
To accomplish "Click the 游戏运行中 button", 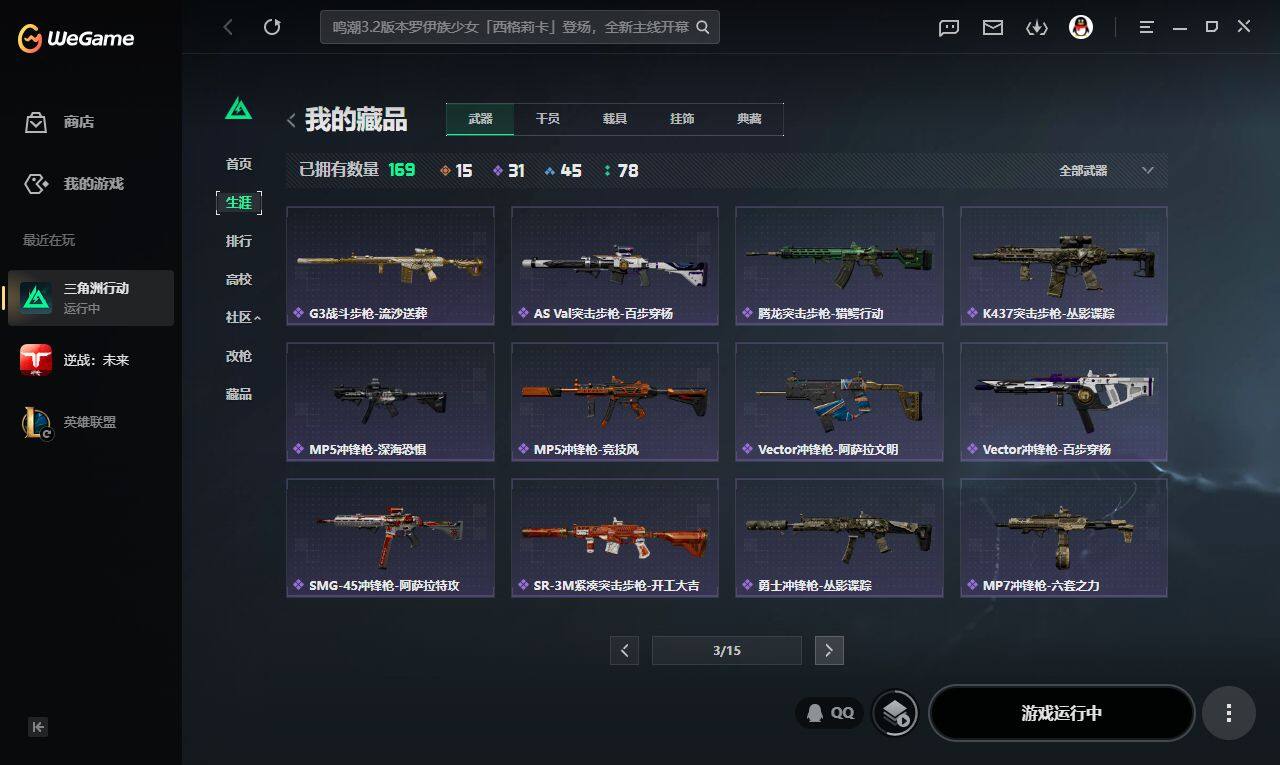I will click(1062, 713).
